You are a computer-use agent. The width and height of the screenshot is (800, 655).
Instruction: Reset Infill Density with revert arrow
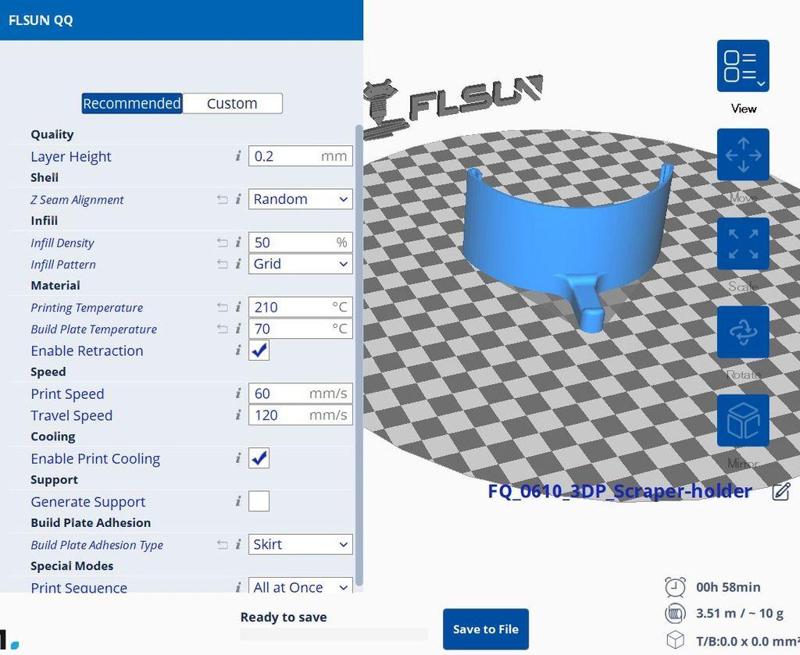[222, 243]
